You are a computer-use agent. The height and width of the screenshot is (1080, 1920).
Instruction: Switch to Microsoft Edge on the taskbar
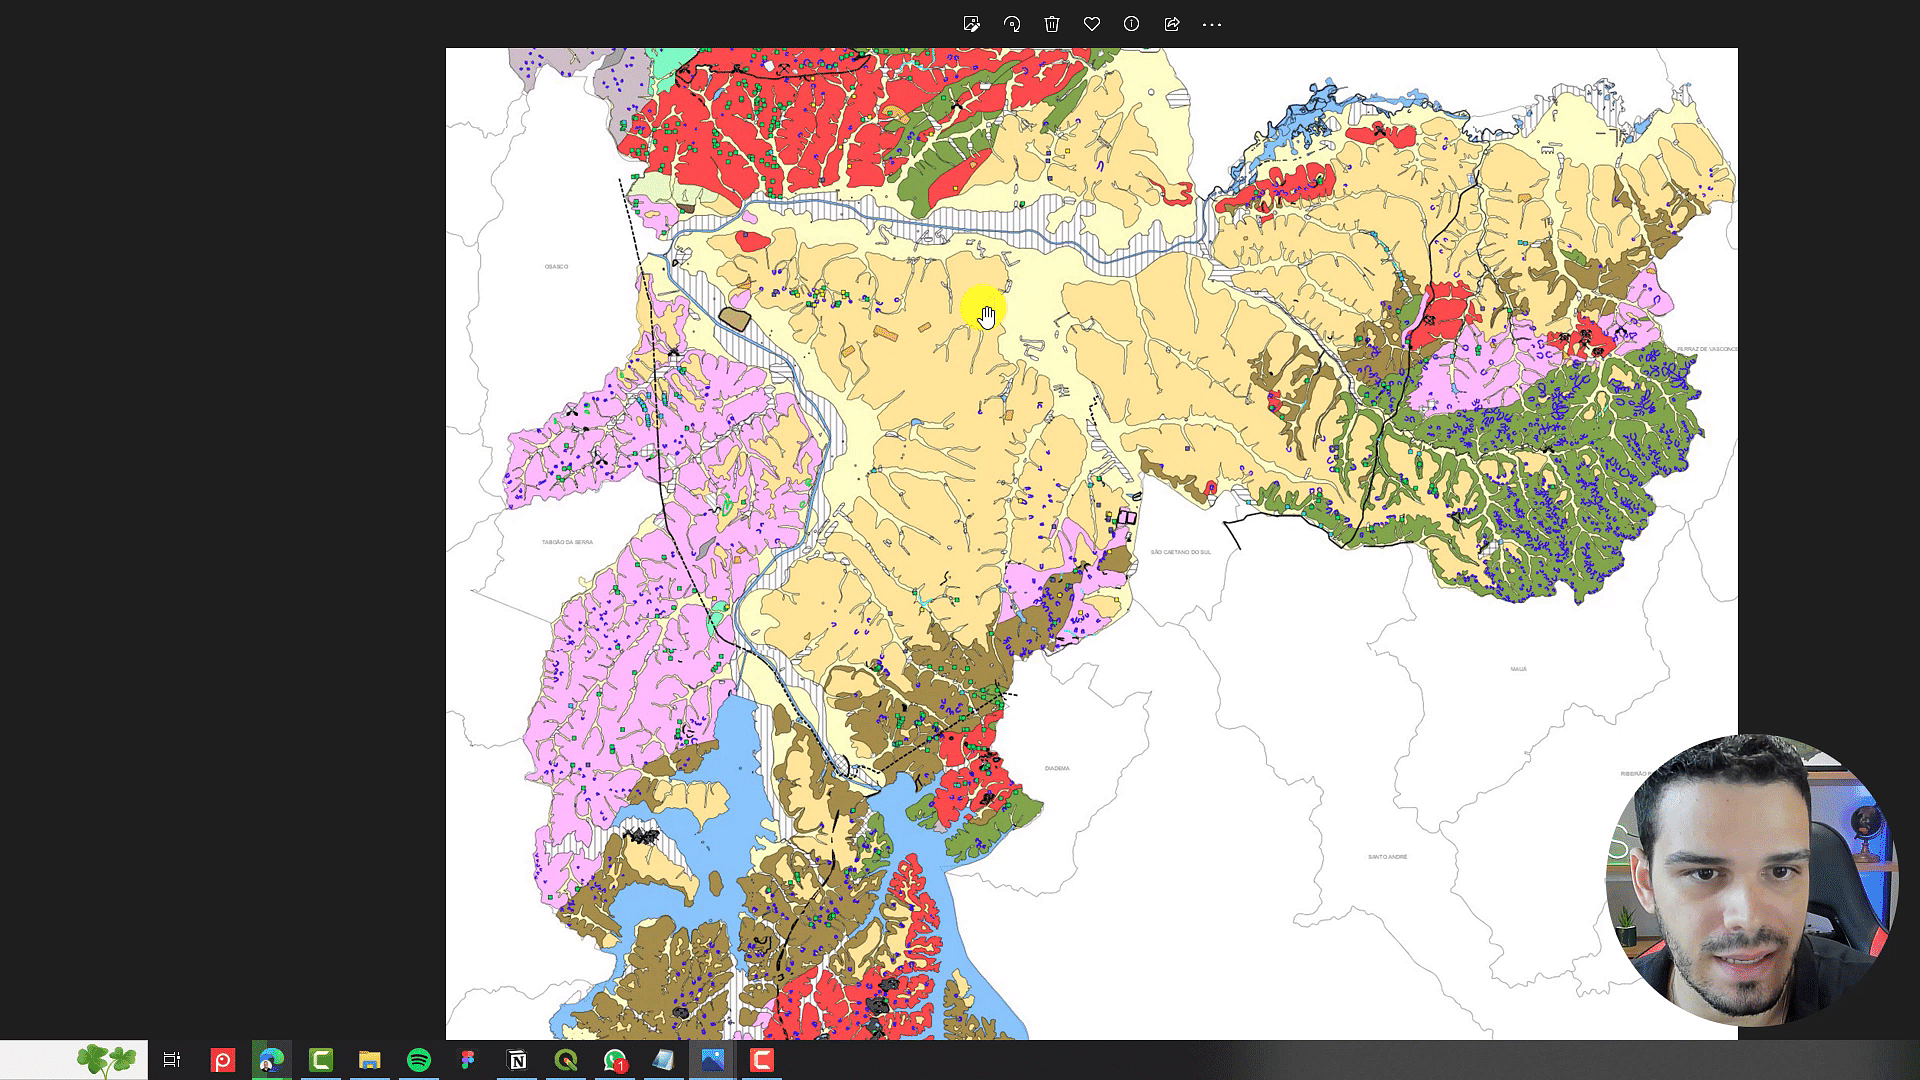tap(271, 1060)
